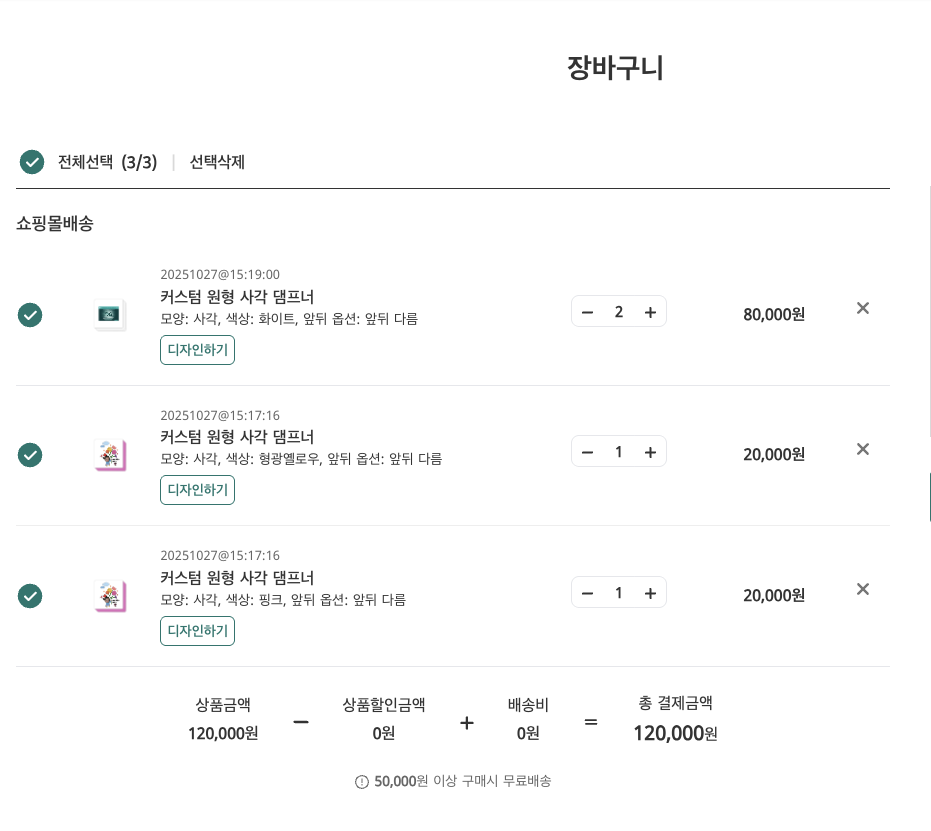
Task: Click 선택삭제 to delete selected items
Action: [x=217, y=162]
